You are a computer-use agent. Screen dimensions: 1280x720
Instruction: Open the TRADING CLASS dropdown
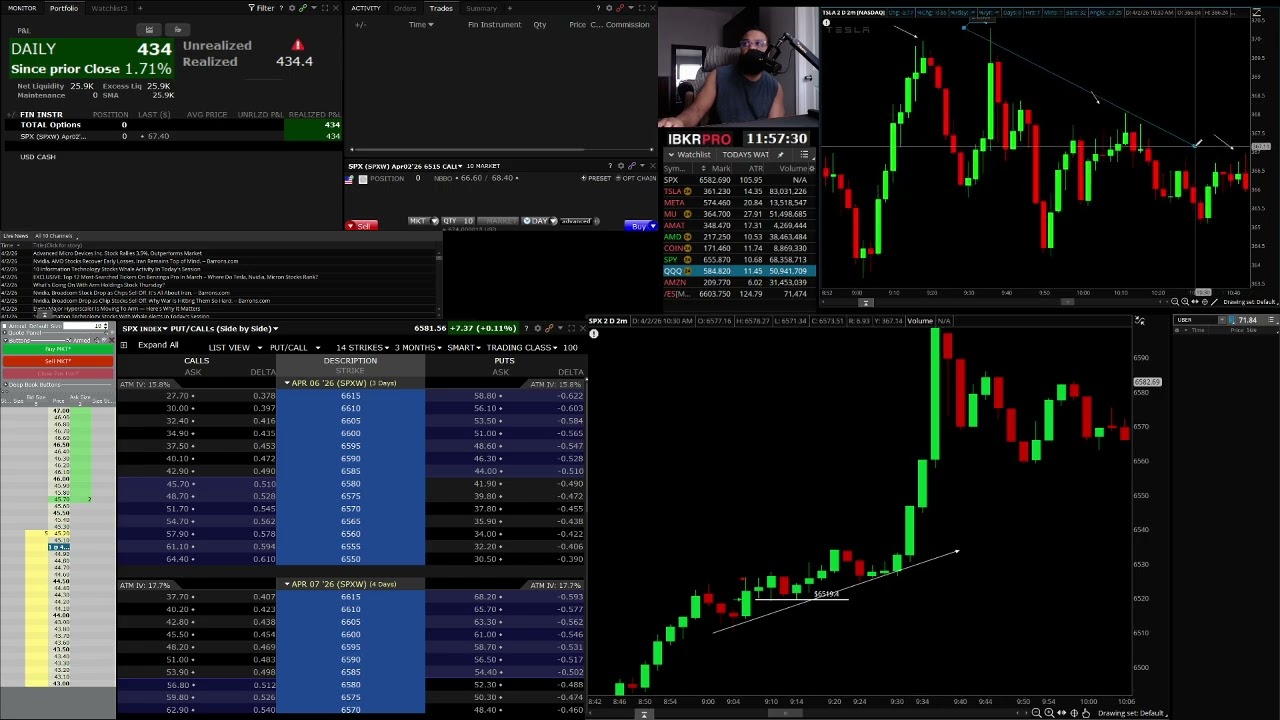pos(523,348)
